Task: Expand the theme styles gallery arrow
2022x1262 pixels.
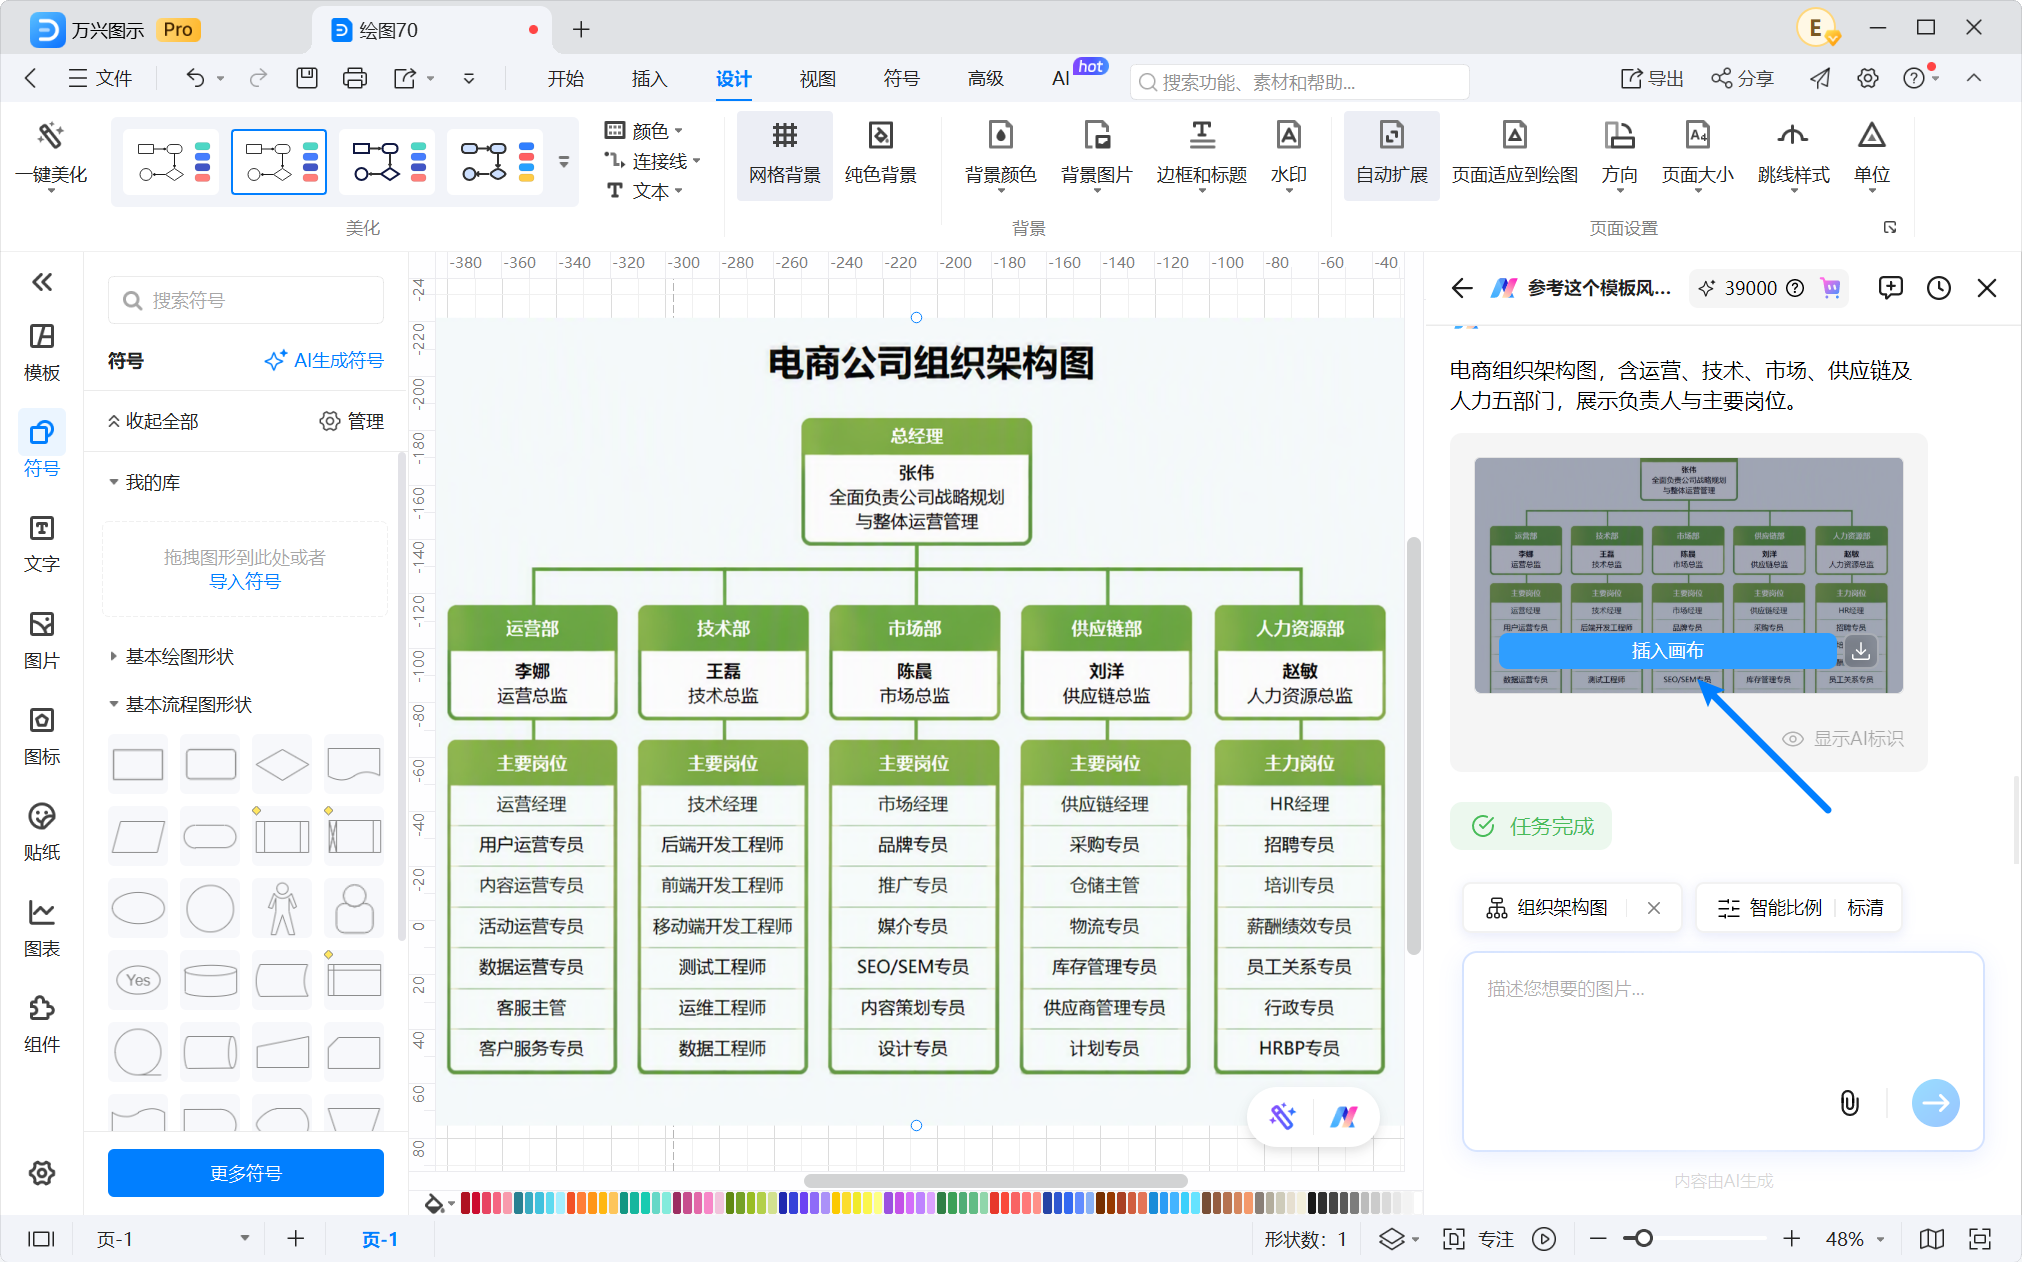Action: click(x=564, y=161)
